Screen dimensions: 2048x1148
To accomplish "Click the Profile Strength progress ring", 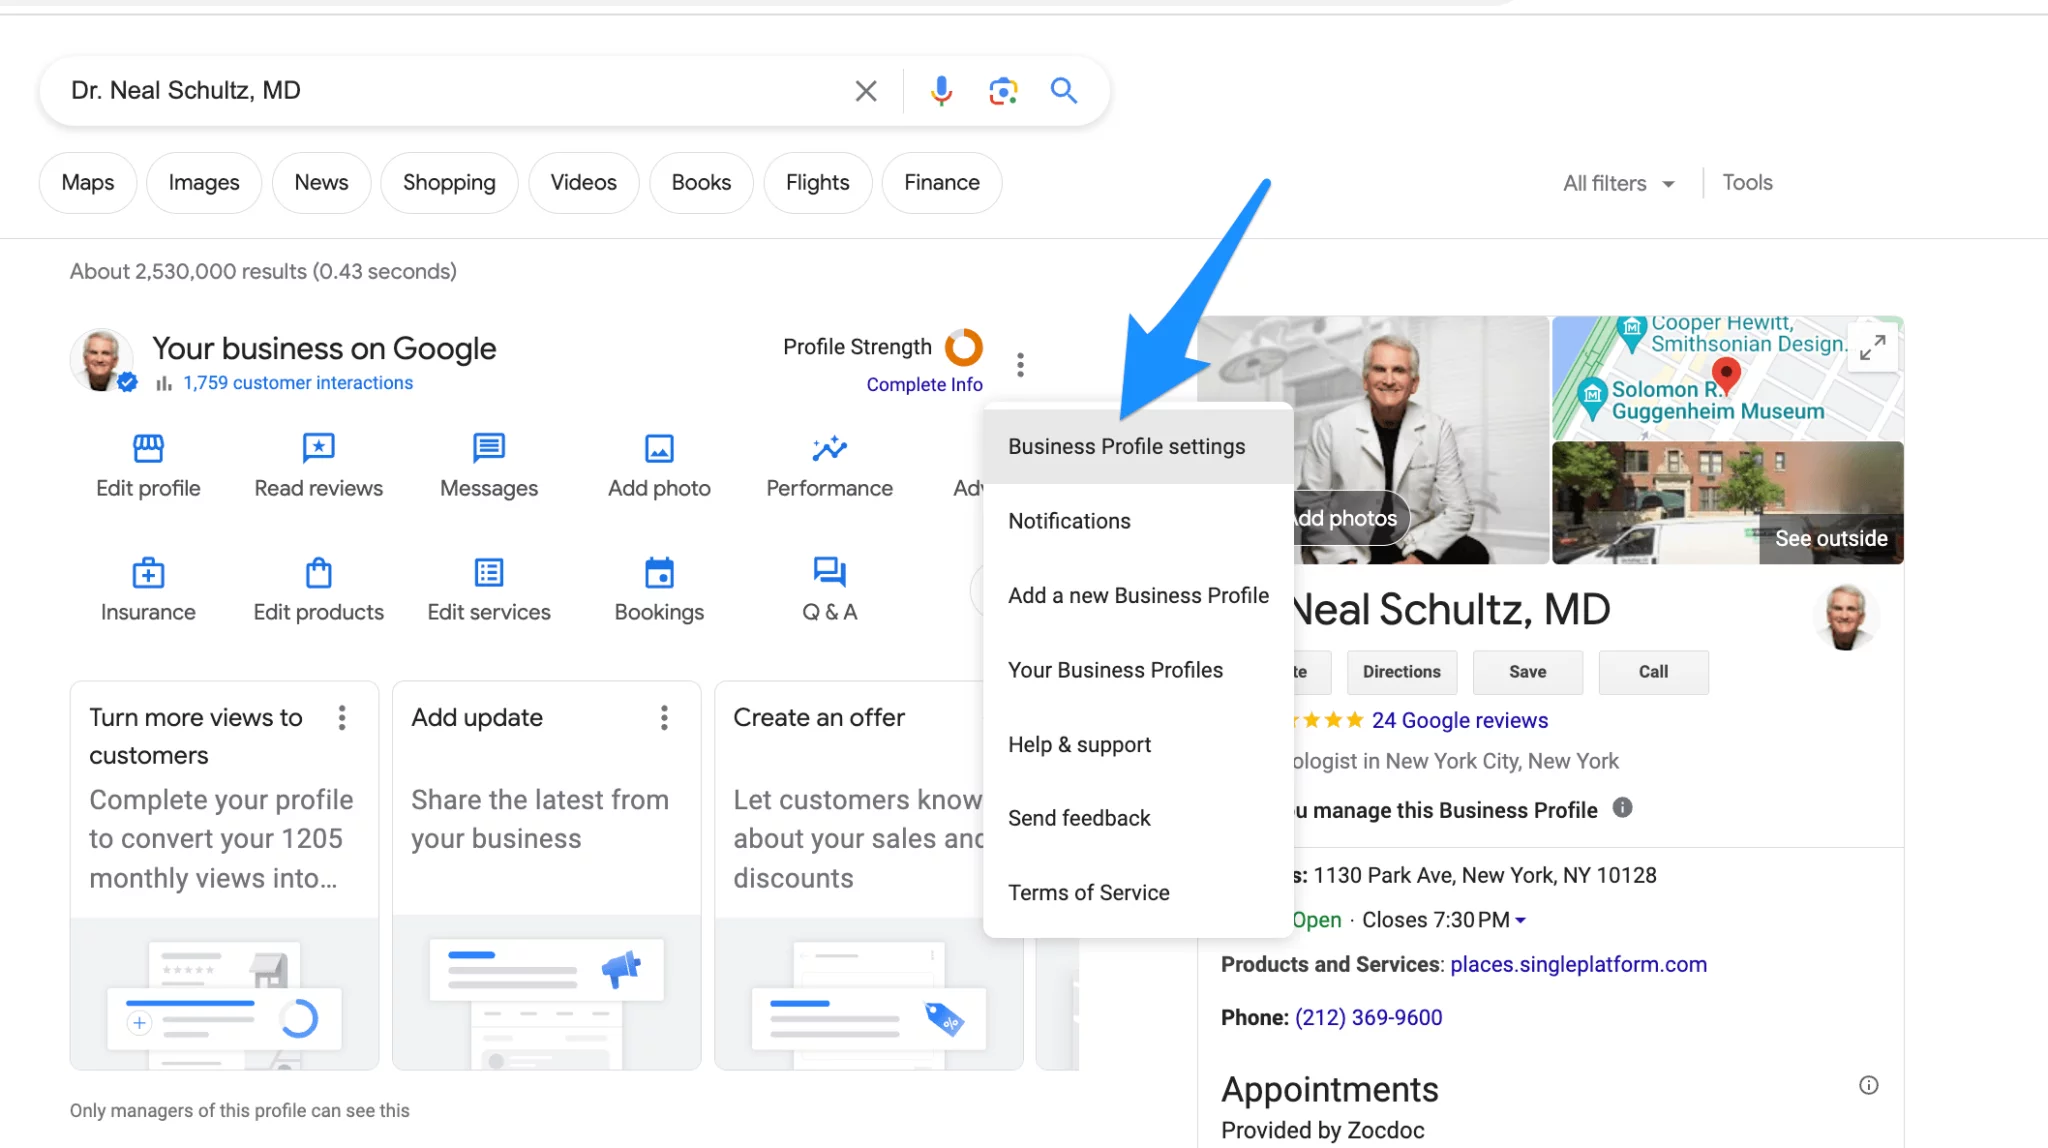I will (964, 347).
